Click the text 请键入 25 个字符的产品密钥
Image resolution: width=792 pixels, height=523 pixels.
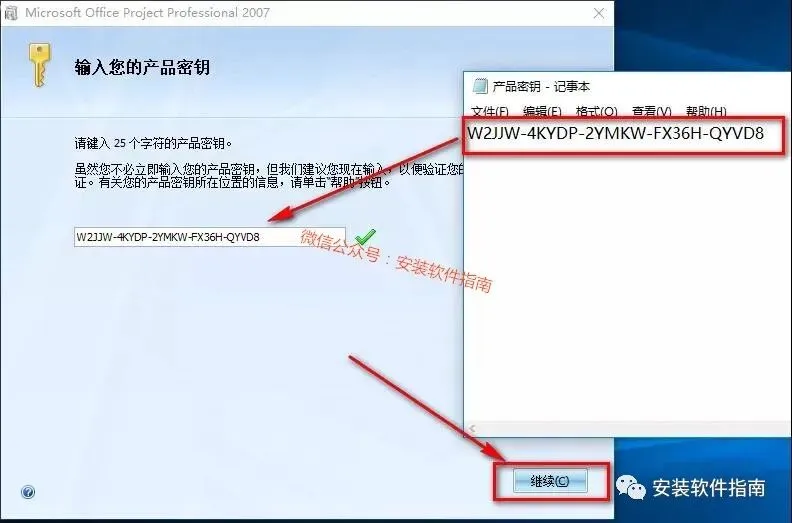154,144
